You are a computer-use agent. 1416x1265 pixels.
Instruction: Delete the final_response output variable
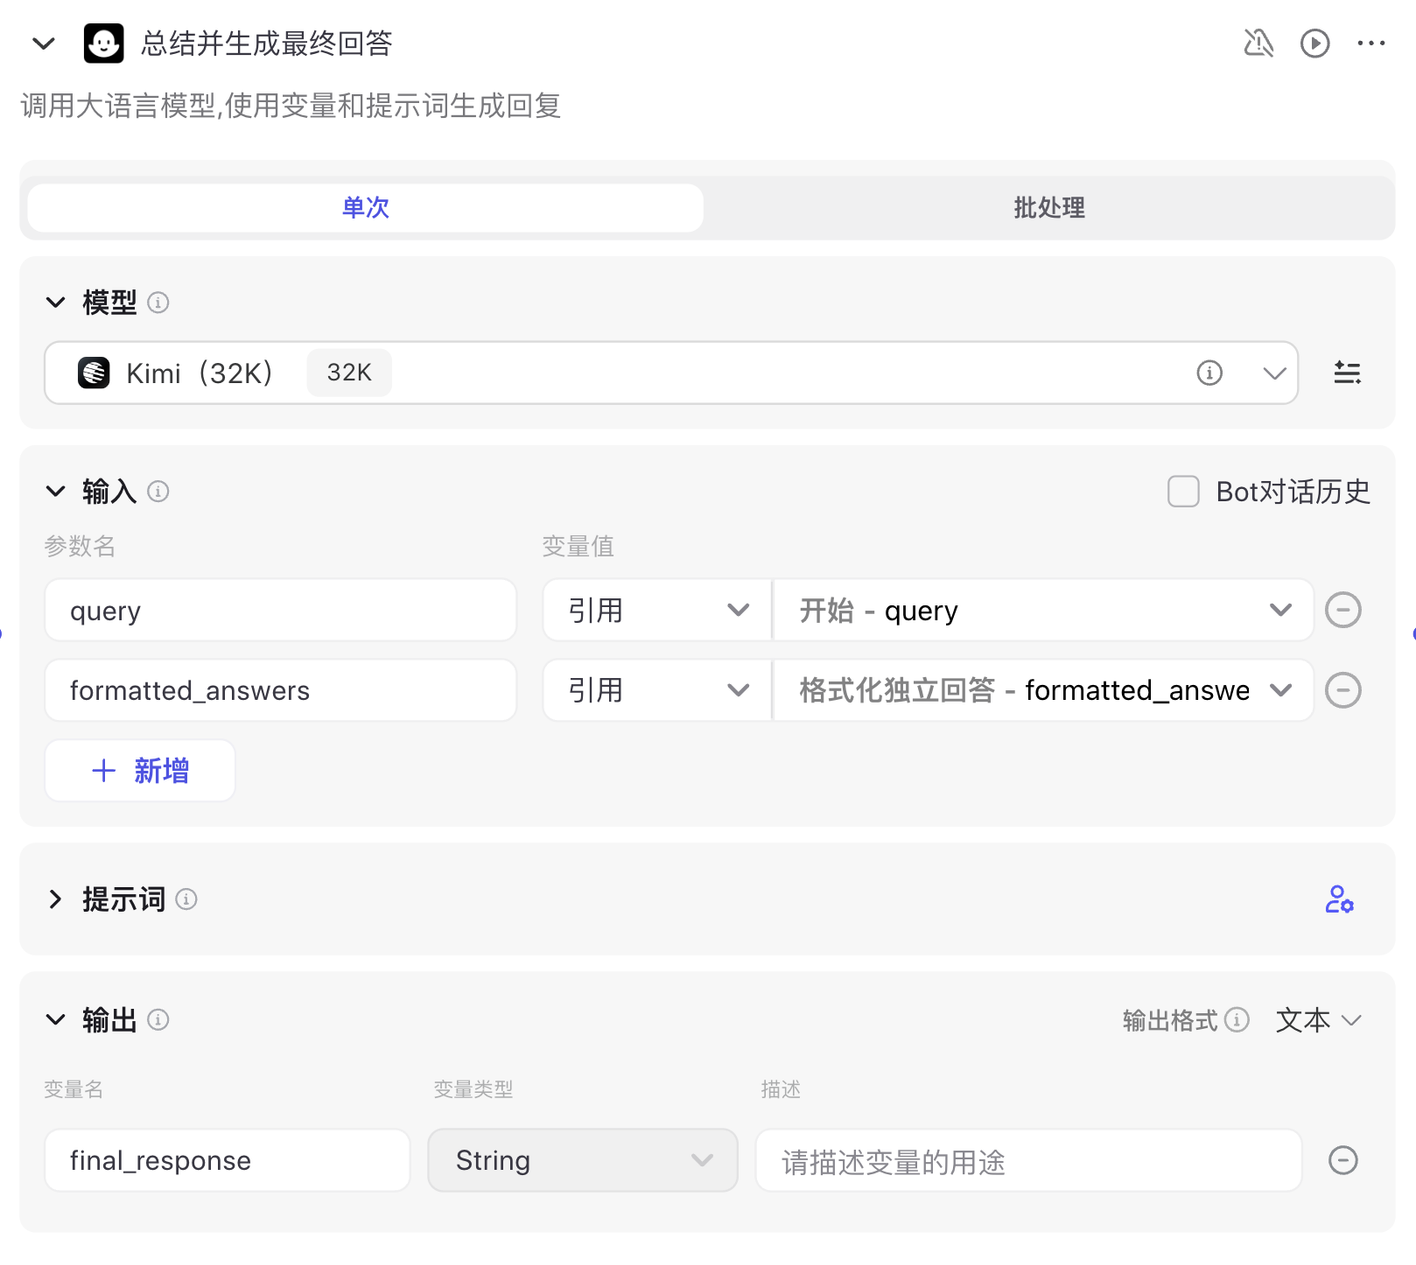pos(1343,1160)
